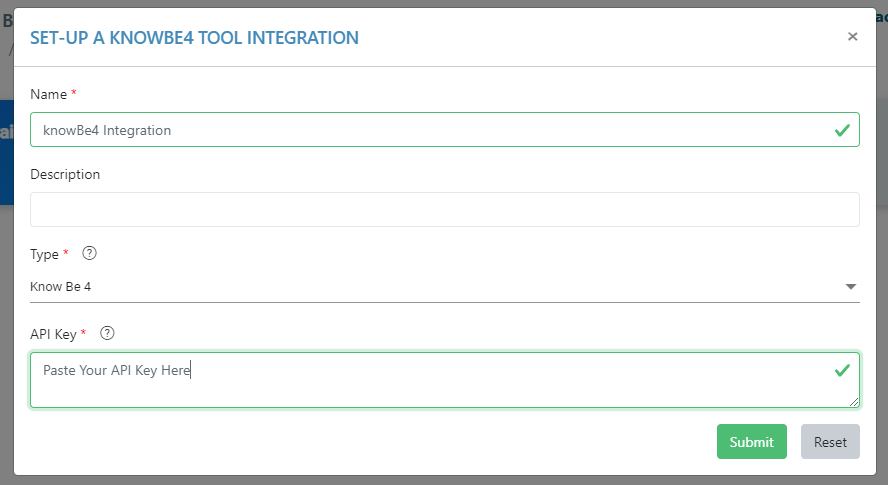Open the Type dropdown arrow
This screenshot has width=888, height=485.
(851, 287)
